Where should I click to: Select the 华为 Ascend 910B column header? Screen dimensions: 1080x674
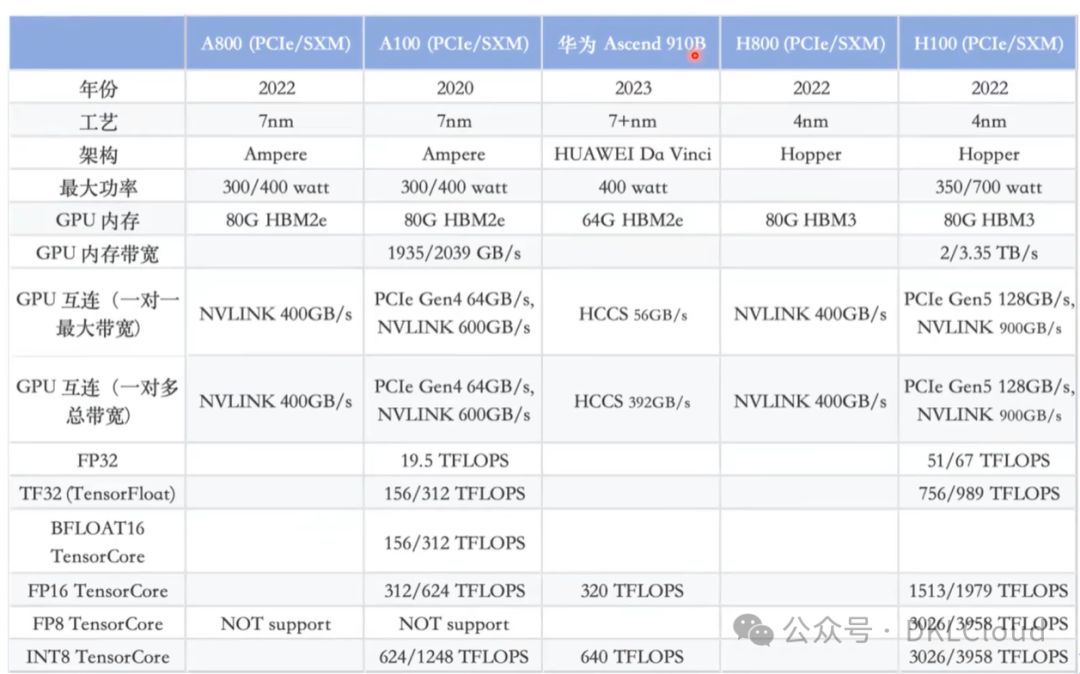632,44
